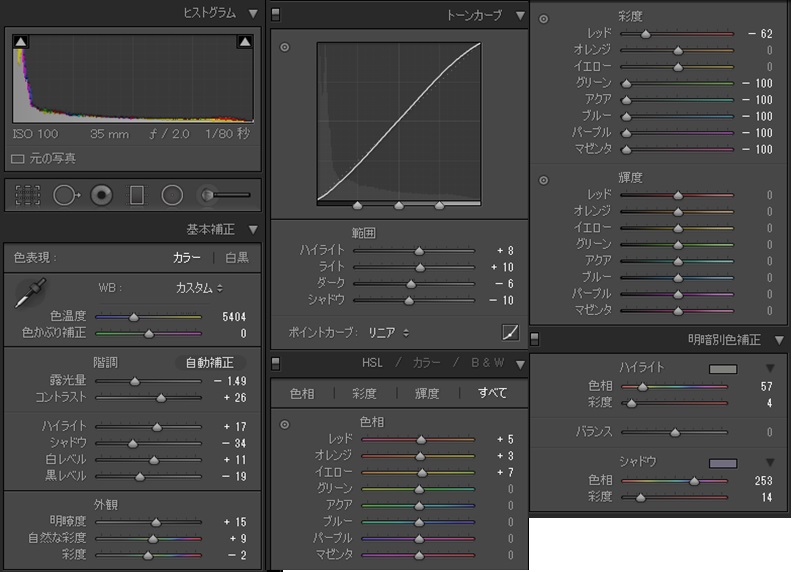Collapse the ヒストグラム panel
792x572 pixels.
click(253, 14)
